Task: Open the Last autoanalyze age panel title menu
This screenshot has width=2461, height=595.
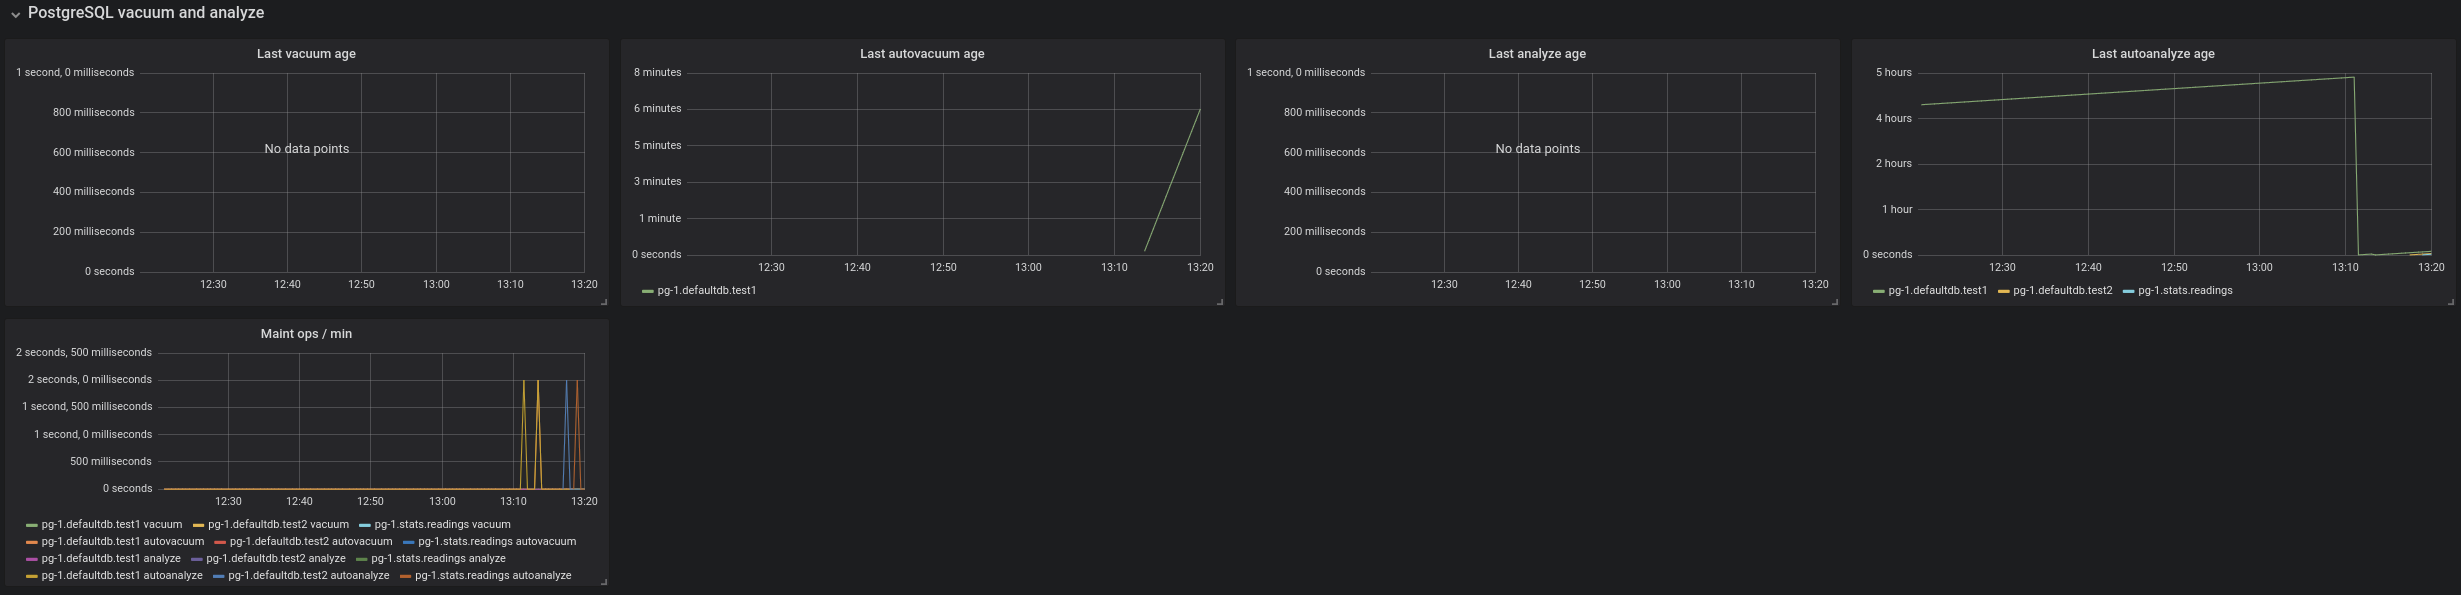Action: [2152, 54]
